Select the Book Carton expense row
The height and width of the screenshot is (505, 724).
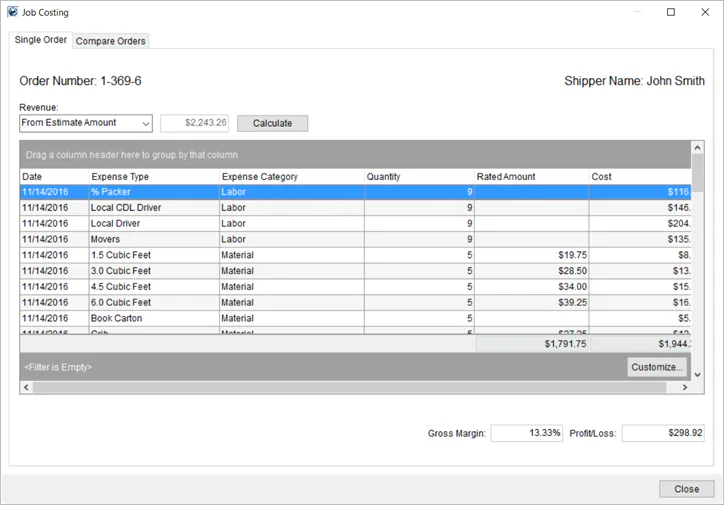click(x=356, y=319)
